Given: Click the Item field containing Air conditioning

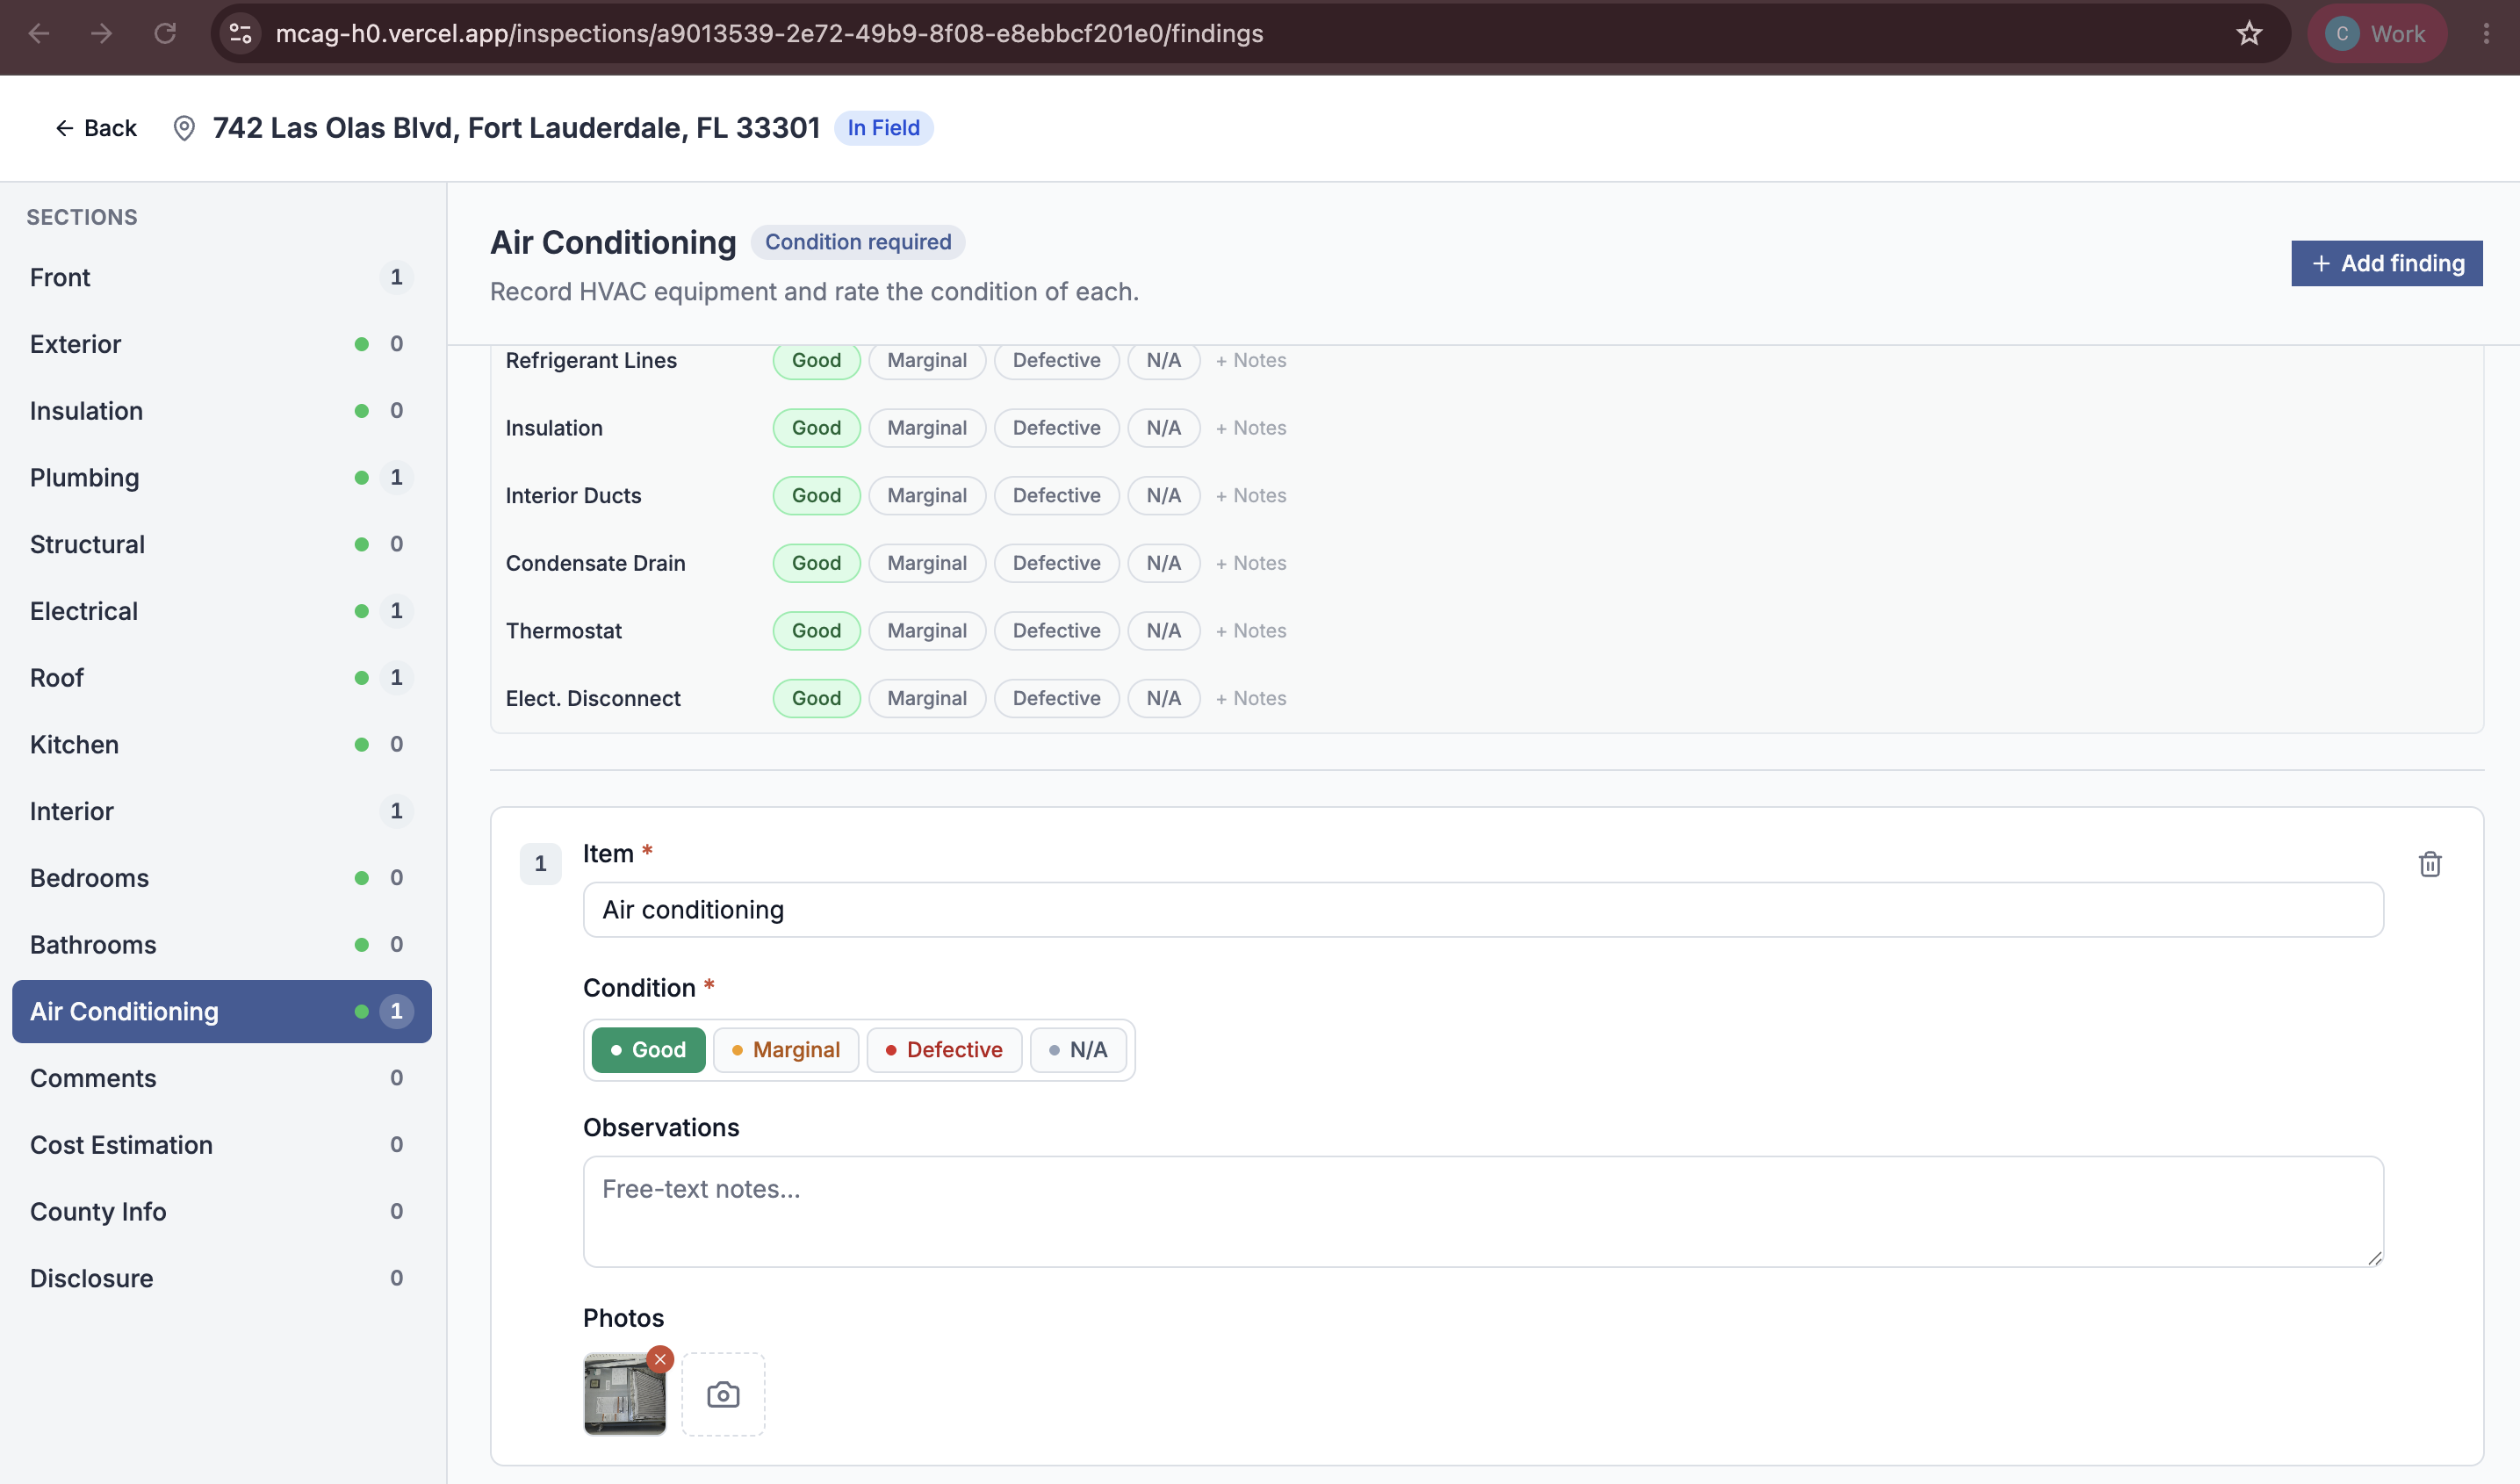Looking at the screenshot, I should point(1483,909).
